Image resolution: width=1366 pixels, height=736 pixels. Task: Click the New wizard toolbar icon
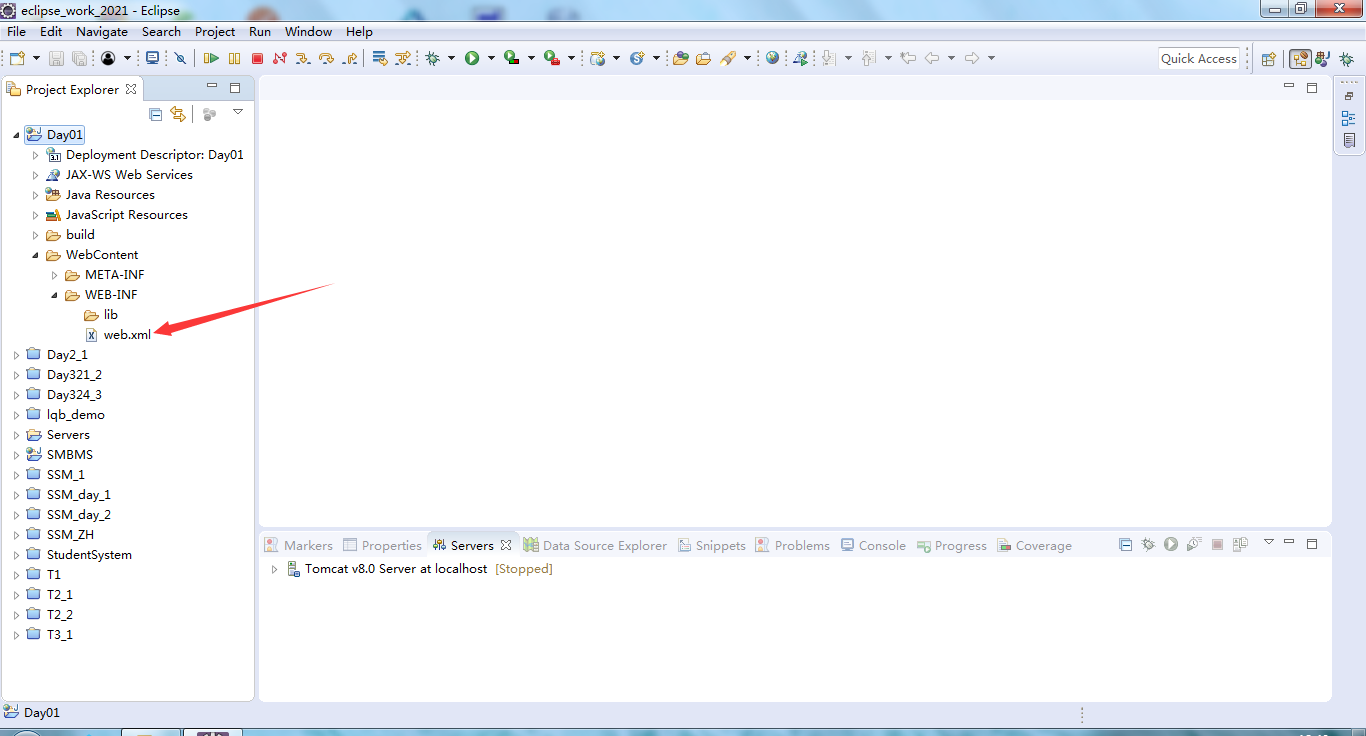(17, 59)
